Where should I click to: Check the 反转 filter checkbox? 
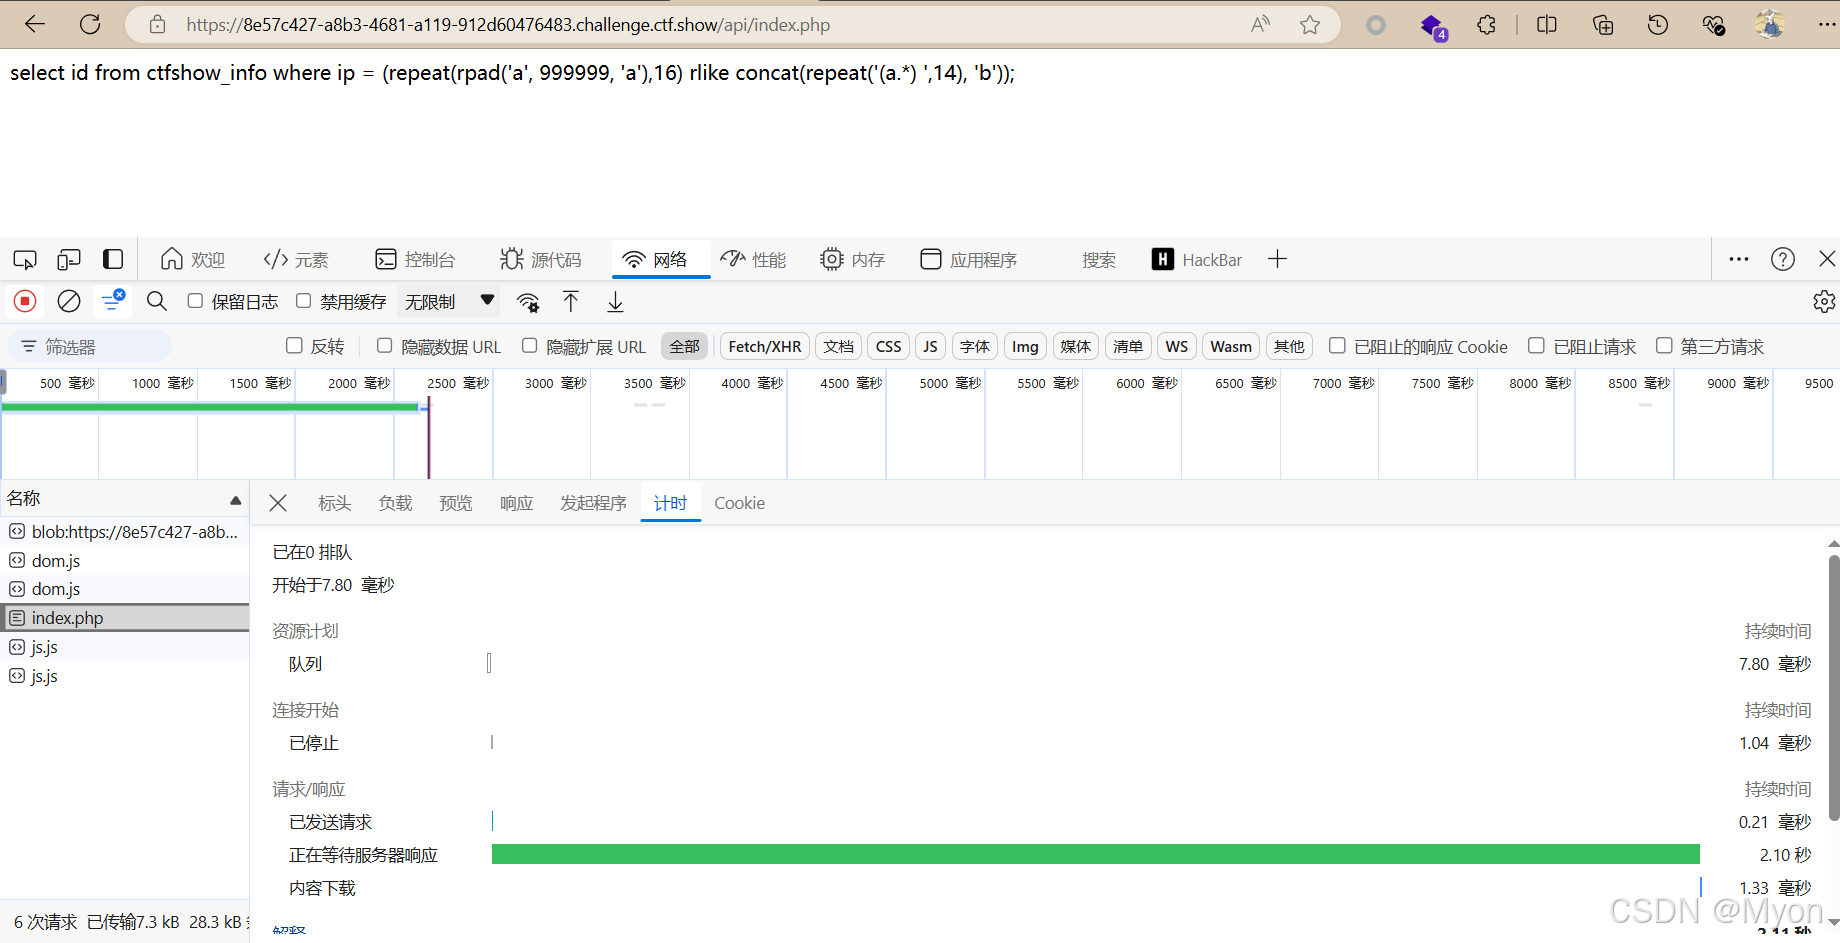pyautogui.click(x=294, y=346)
